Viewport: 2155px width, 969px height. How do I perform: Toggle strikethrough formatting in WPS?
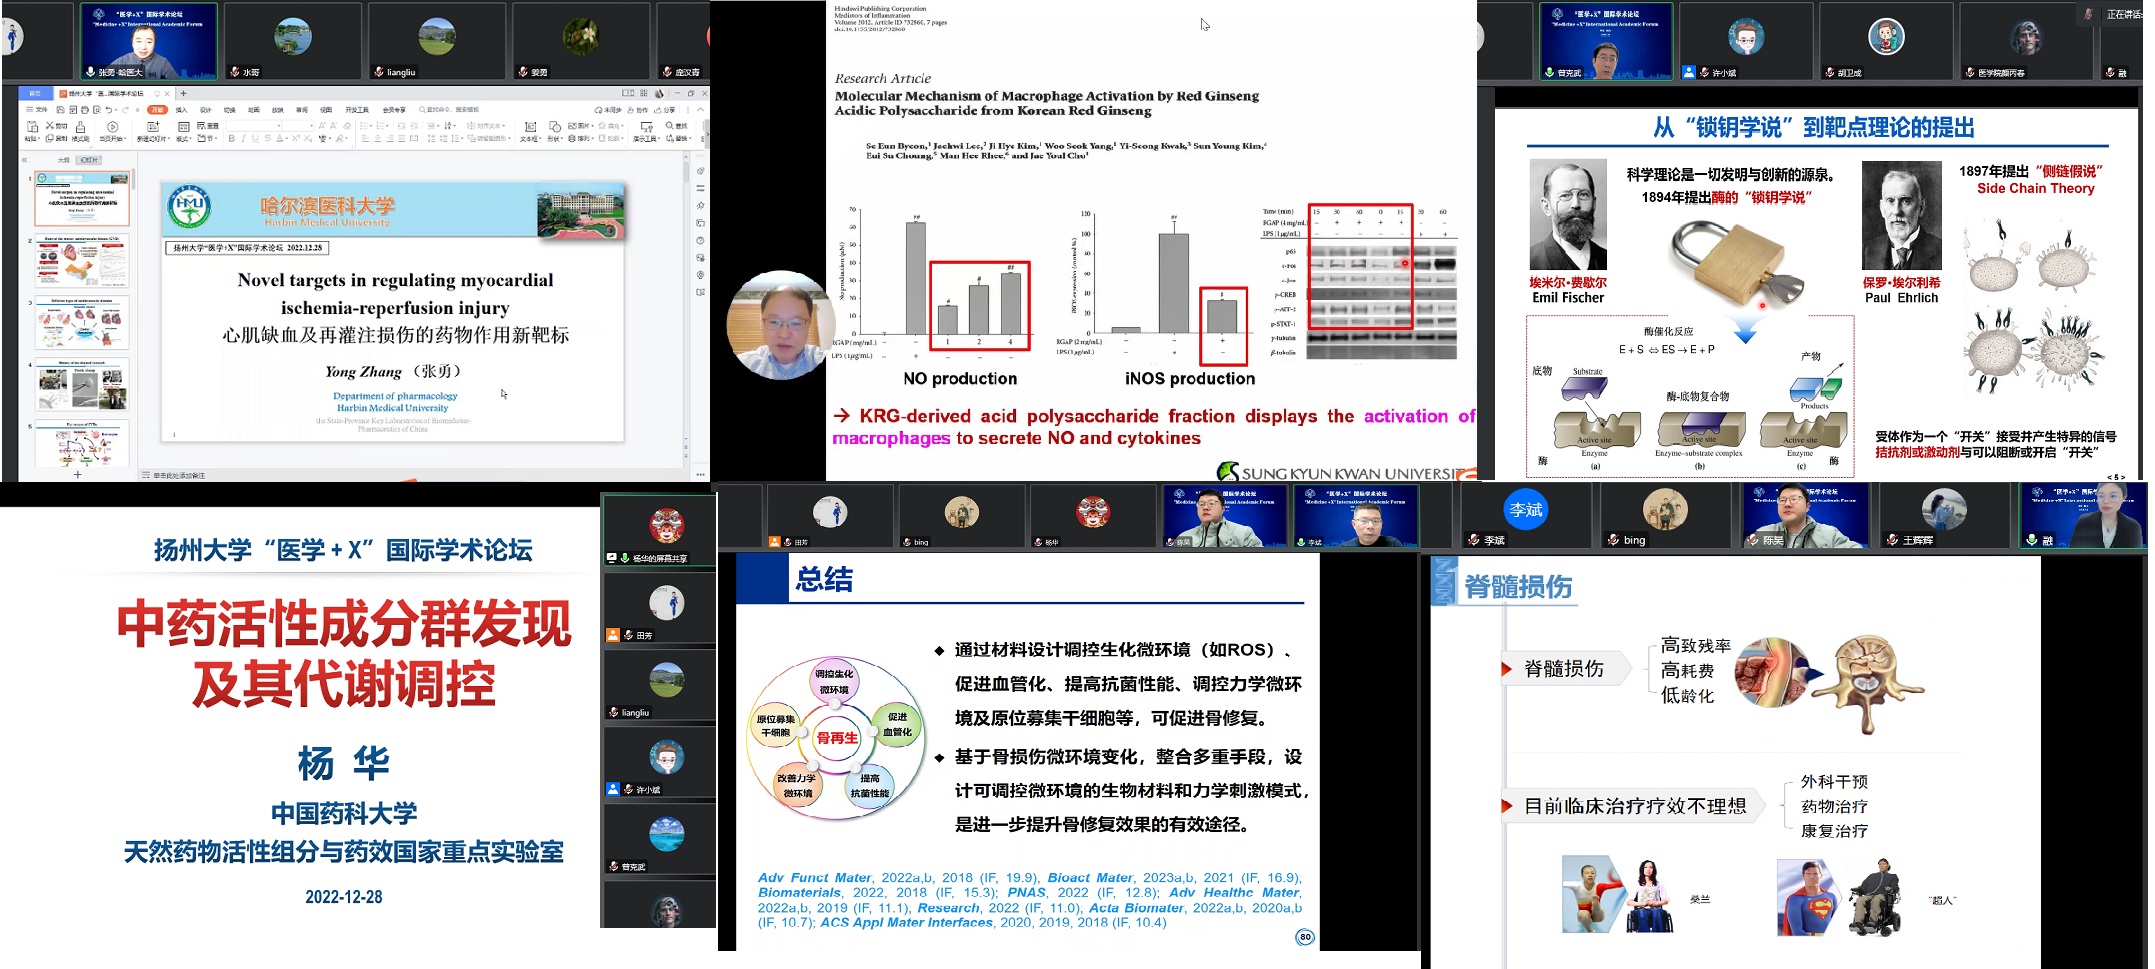[267, 139]
